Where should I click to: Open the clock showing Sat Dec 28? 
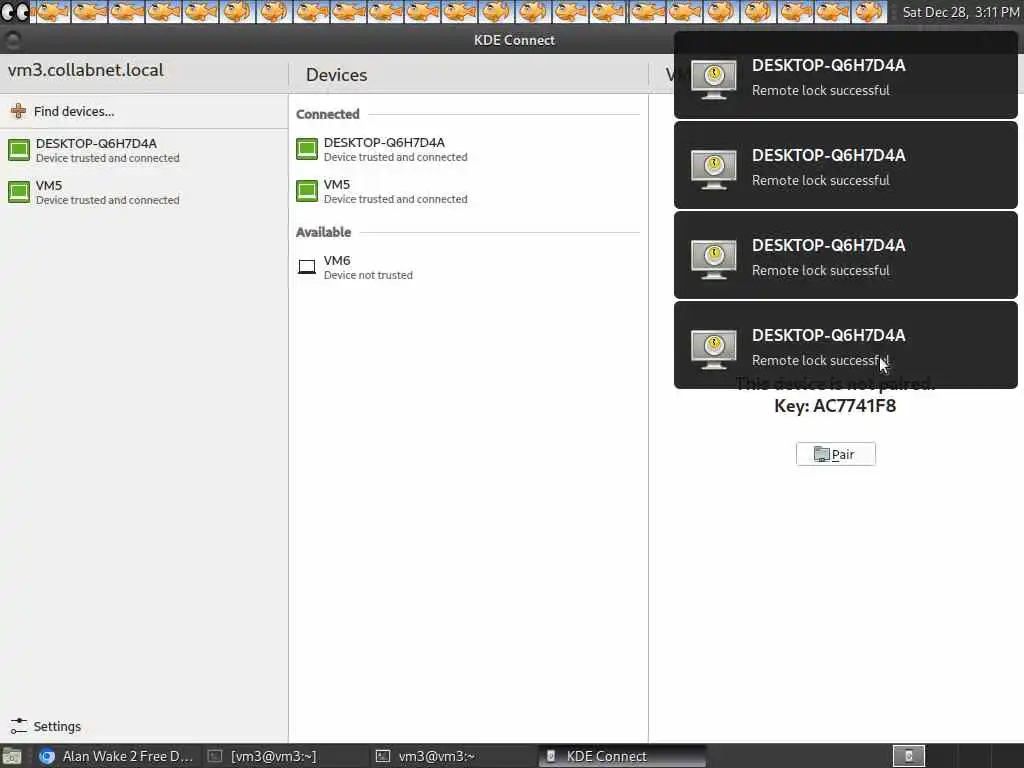(961, 12)
